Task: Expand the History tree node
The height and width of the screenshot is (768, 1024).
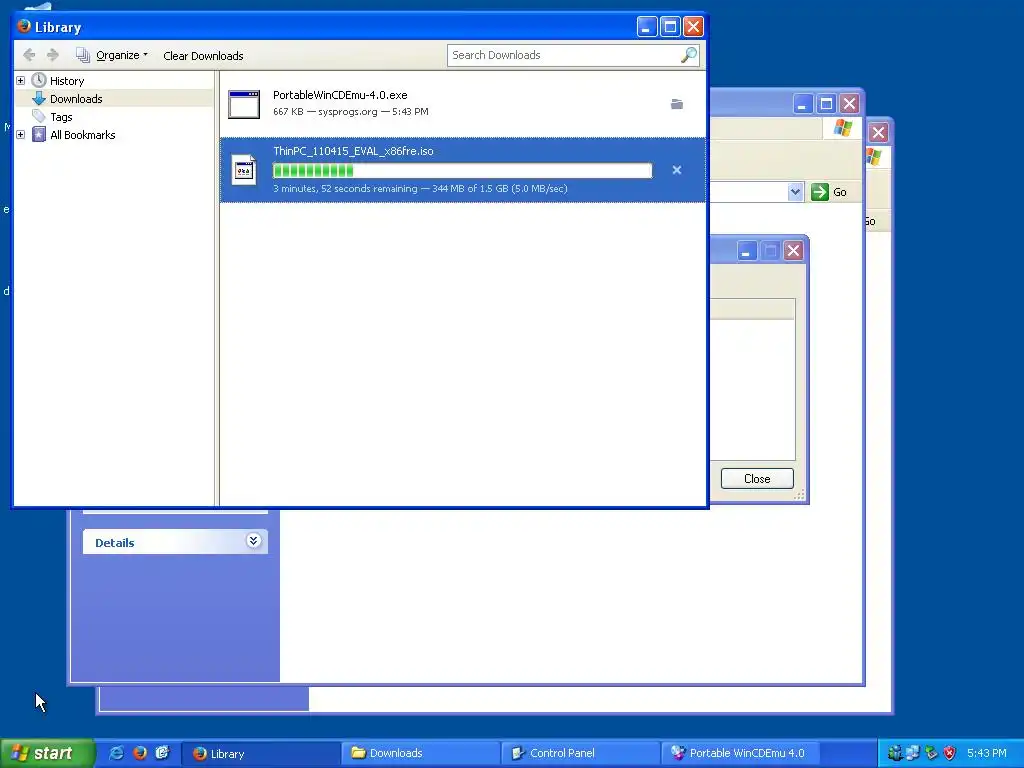Action: pos(20,80)
